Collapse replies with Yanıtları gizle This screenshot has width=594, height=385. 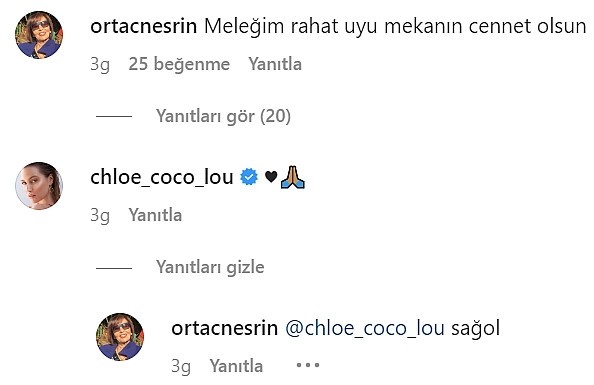(210, 267)
